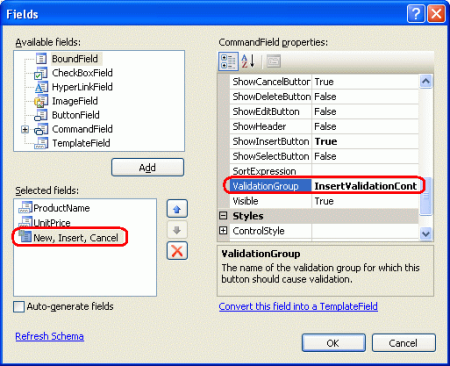Choose New, Insert, Cancel in selected fields
Screen dimensions: 450x366
tap(76, 238)
